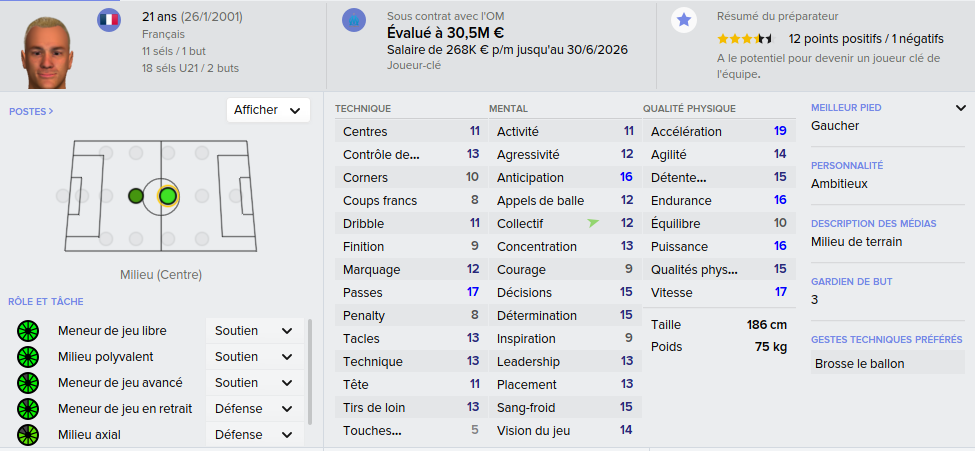Select the dark green defensive midfield position
Viewport: 975px width, 451px height.
pyautogui.click(x=136, y=197)
